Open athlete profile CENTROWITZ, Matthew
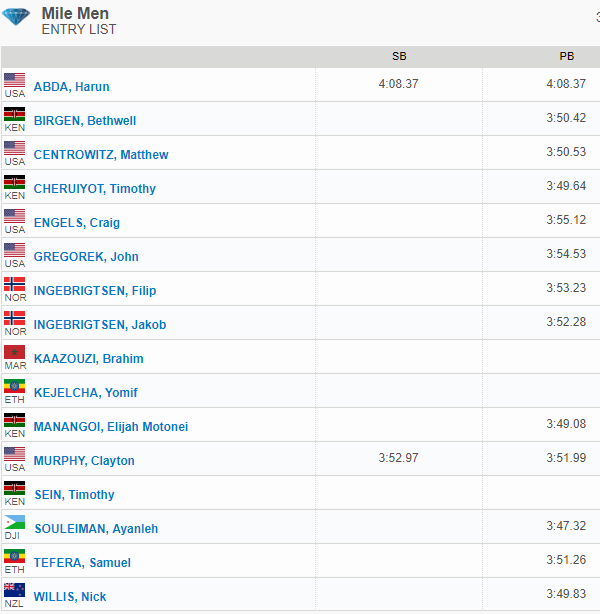600x614 pixels. click(101, 155)
